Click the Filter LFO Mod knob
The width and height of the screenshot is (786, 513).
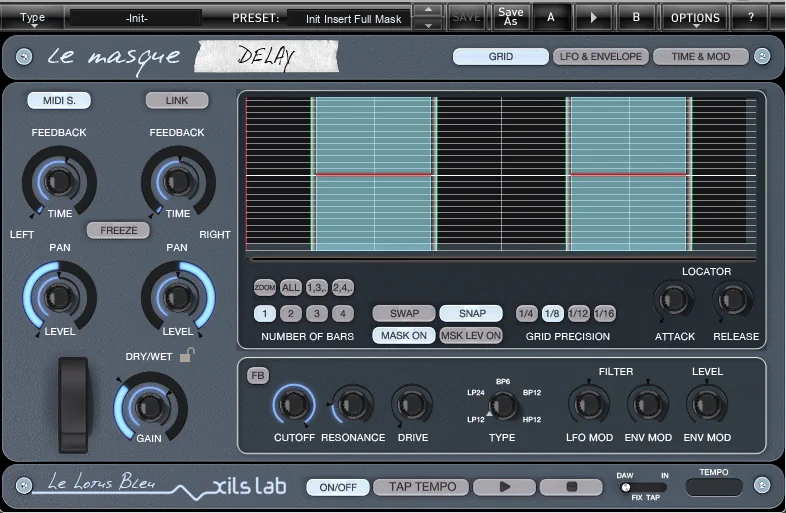tap(588, 404)
